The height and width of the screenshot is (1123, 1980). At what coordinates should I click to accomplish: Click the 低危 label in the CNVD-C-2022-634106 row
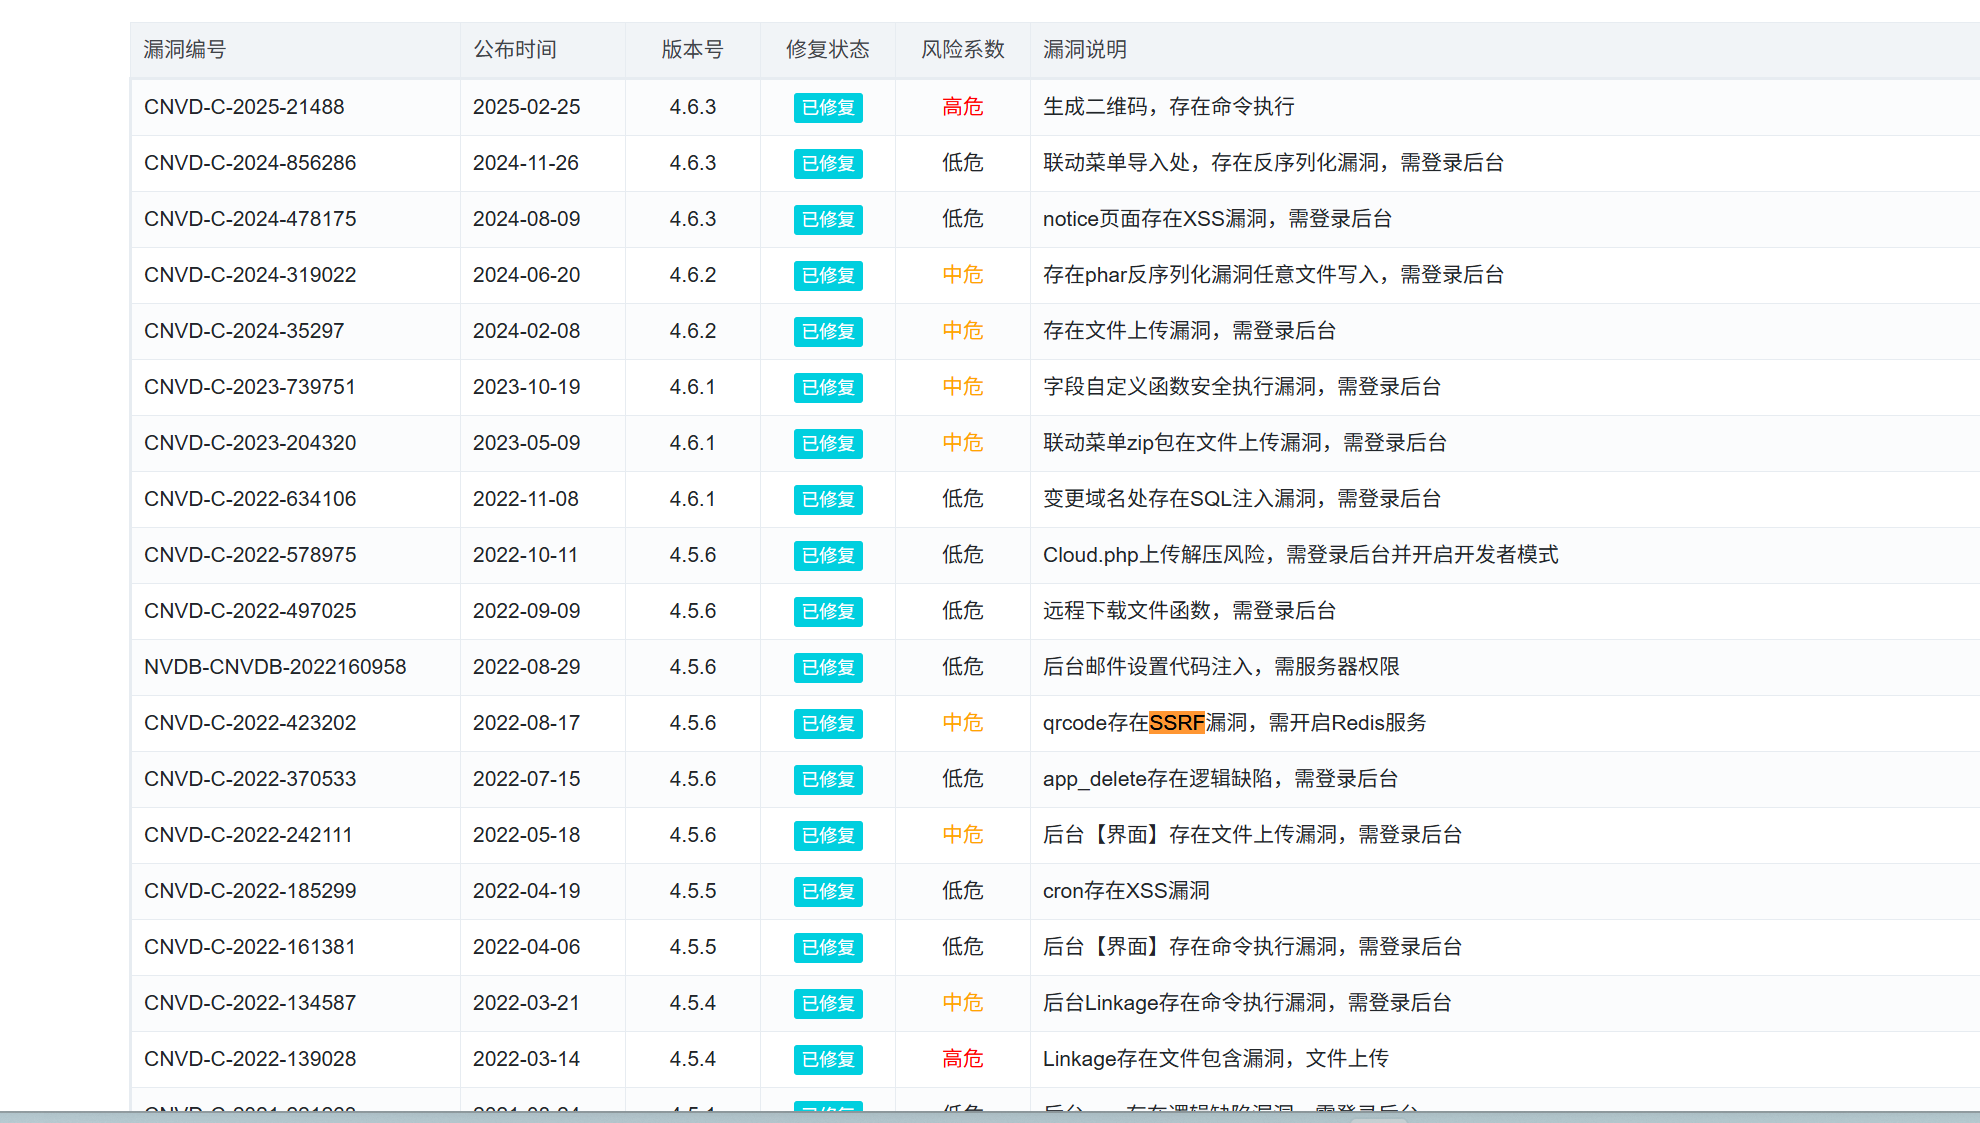[962, 499]
